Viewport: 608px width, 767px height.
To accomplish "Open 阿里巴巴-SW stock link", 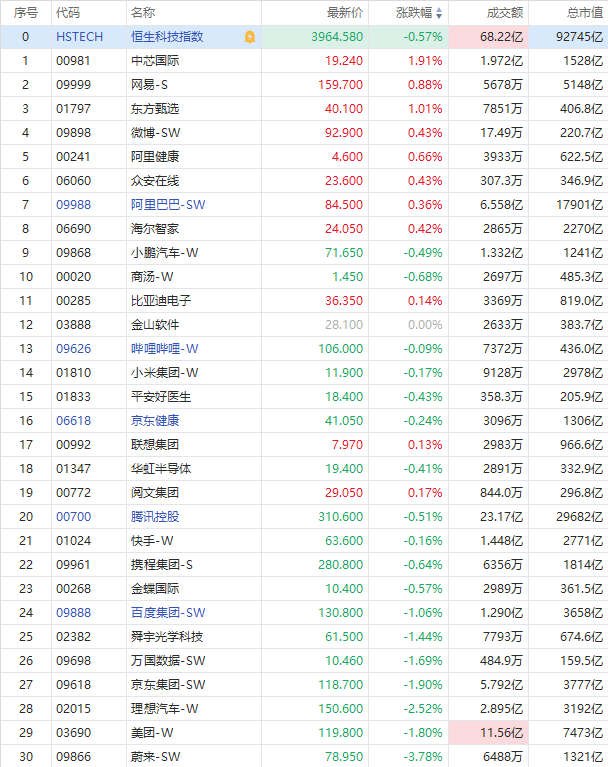I will coord(168,204).
